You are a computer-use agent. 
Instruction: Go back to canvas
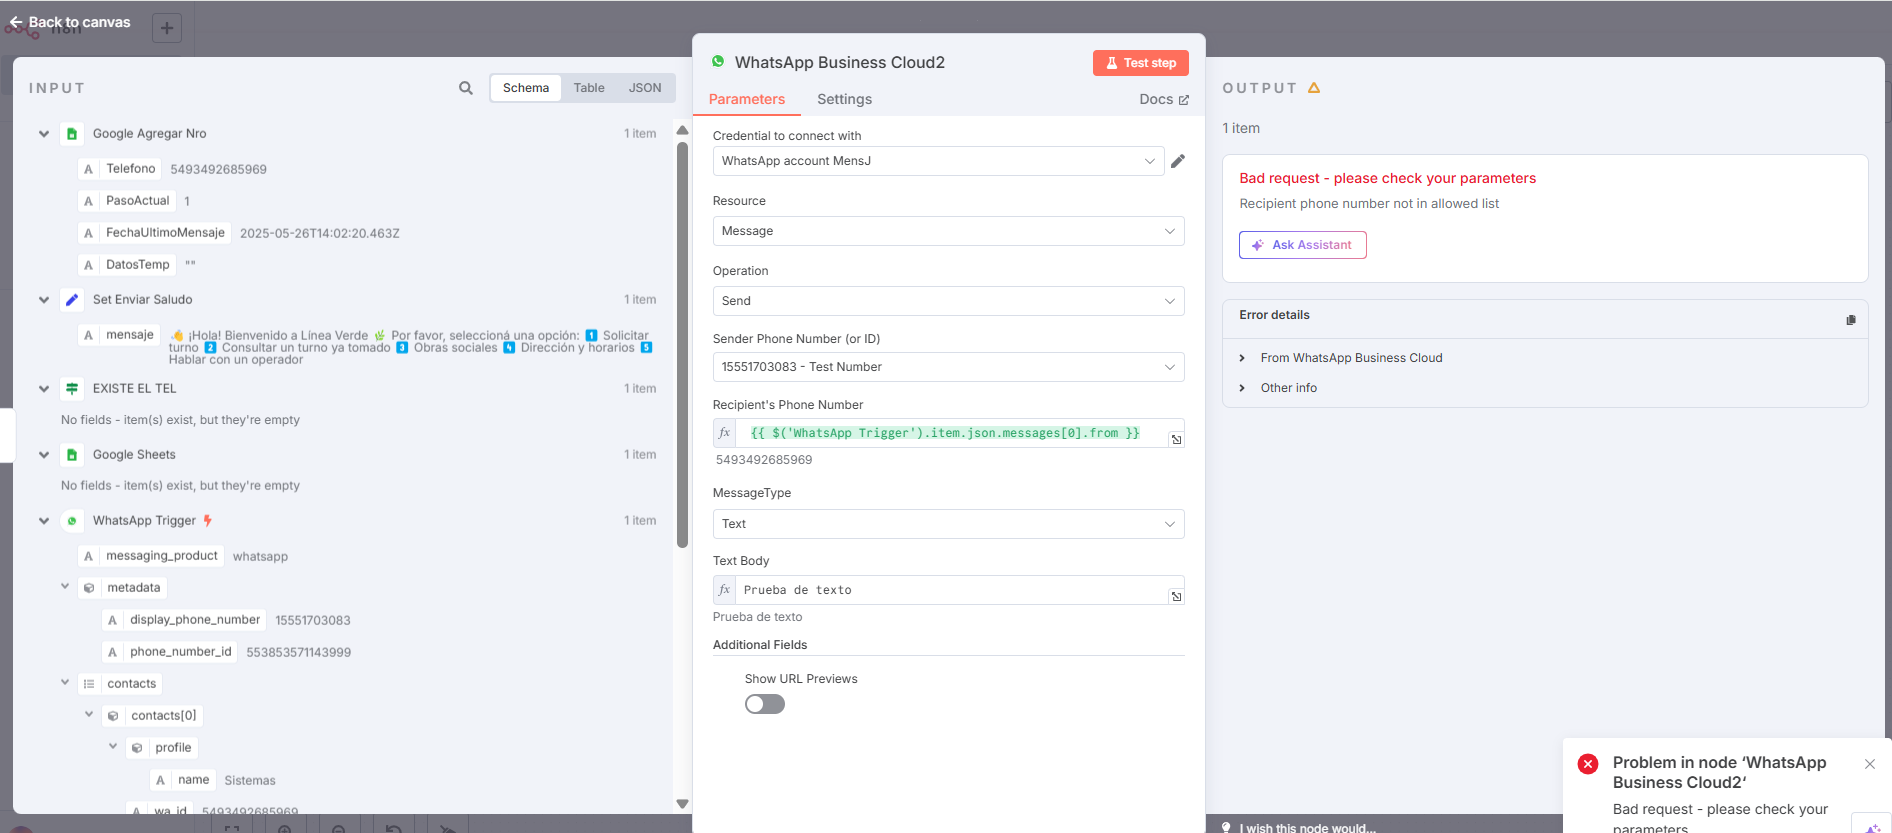click(x=70, y=22)
